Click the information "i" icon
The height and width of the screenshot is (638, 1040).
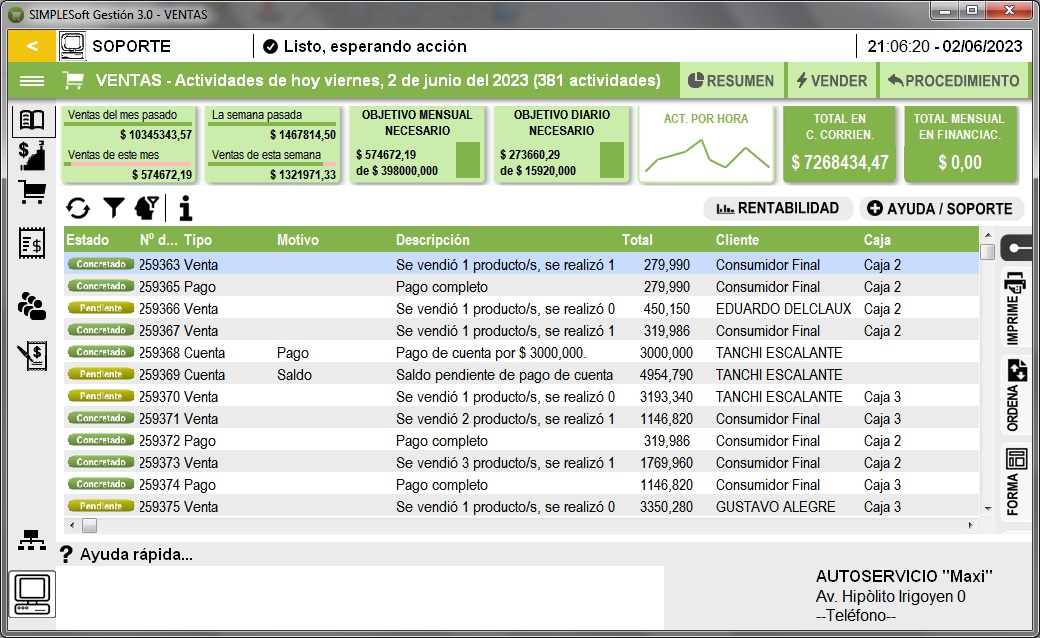pos(186,208)
